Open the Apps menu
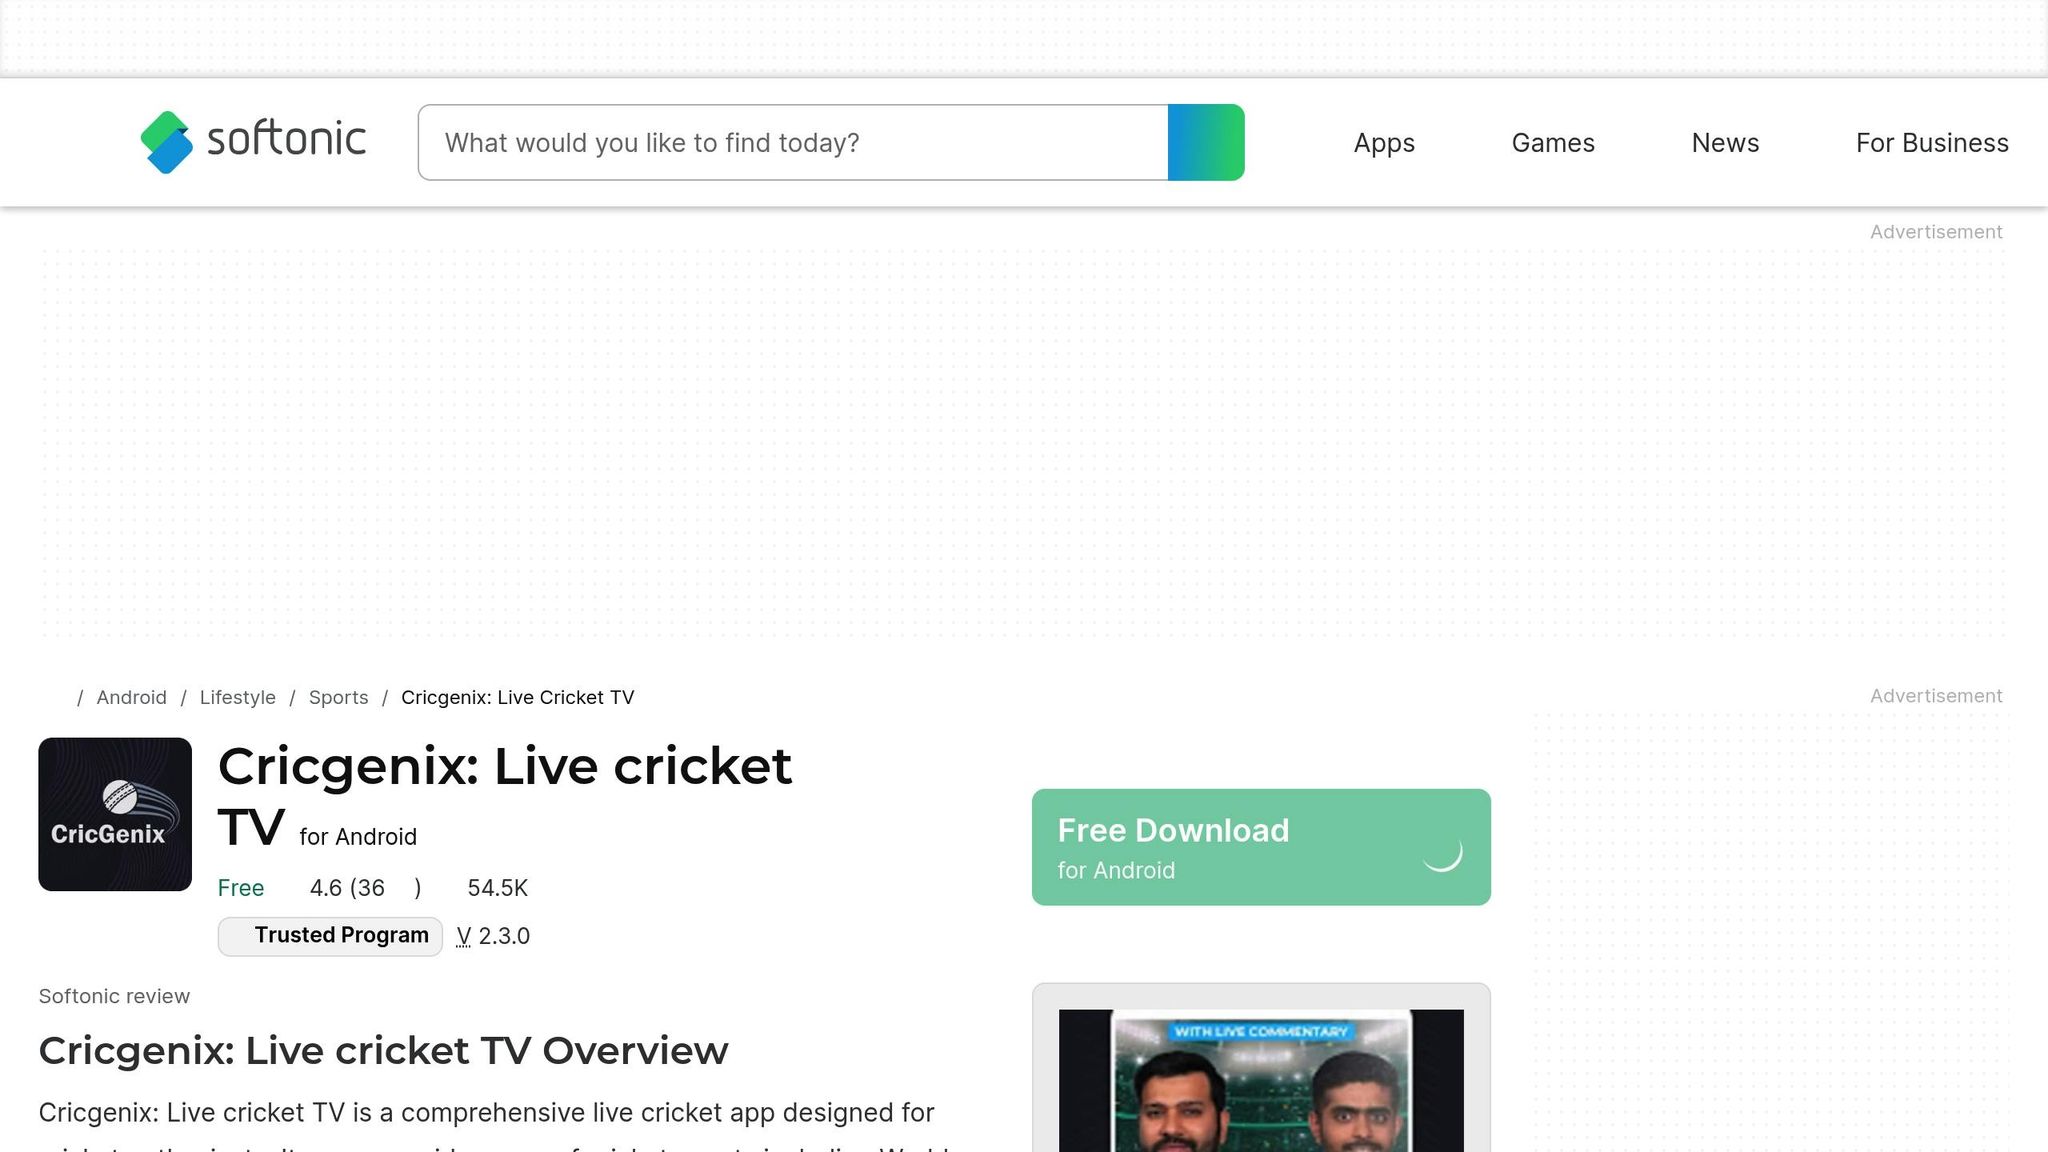 pyautogui.click(x=1383, y=143)
